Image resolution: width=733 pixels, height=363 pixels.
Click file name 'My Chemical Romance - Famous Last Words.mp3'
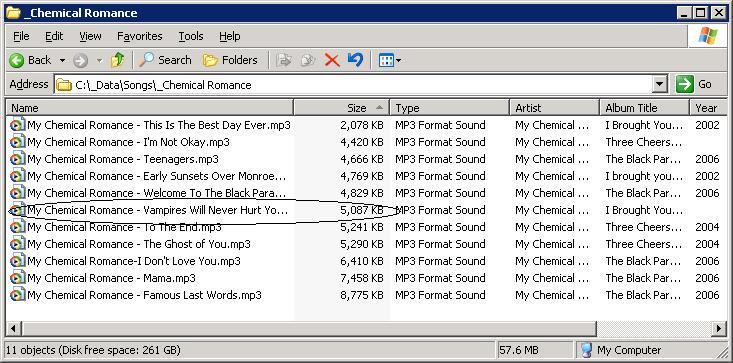tap(144, 295)
